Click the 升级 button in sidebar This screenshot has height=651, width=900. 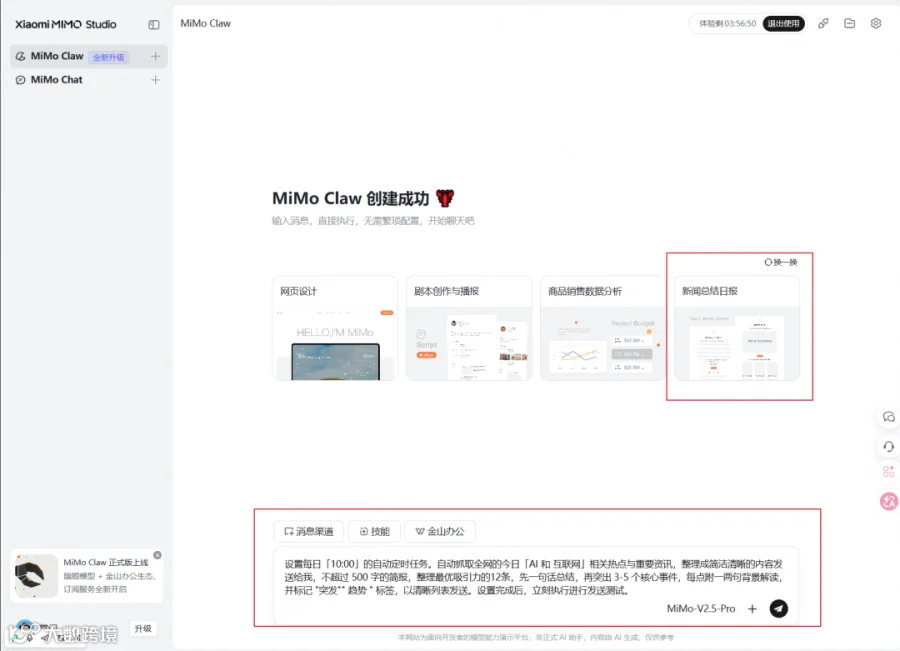(x=143, y=629)
